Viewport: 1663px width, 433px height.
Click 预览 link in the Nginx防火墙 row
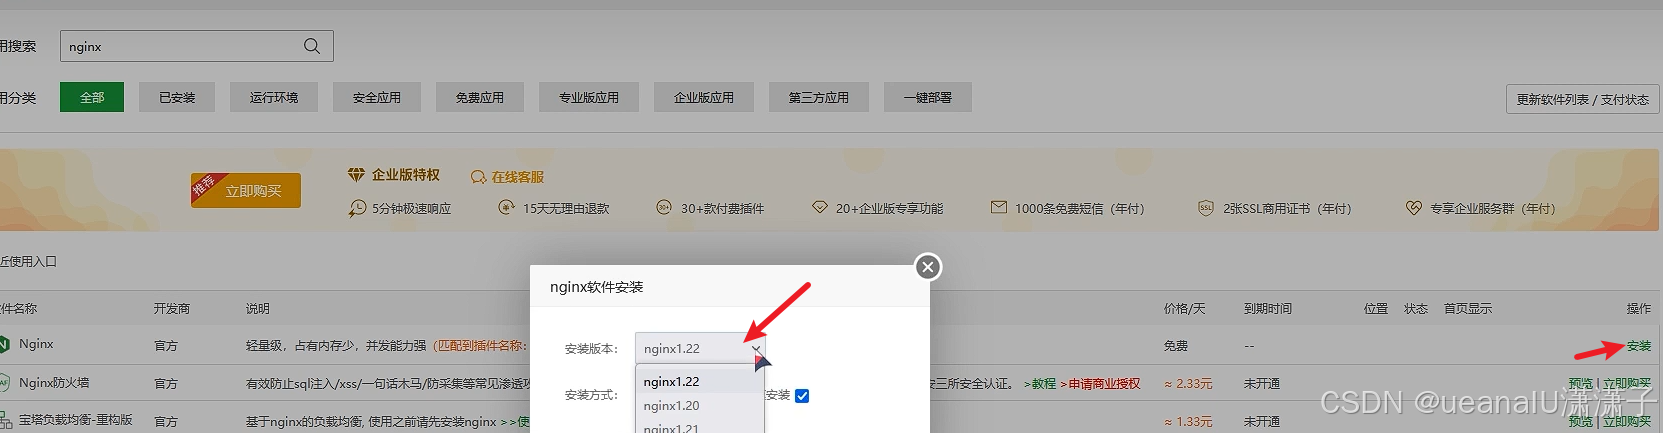coord(1581,383)
